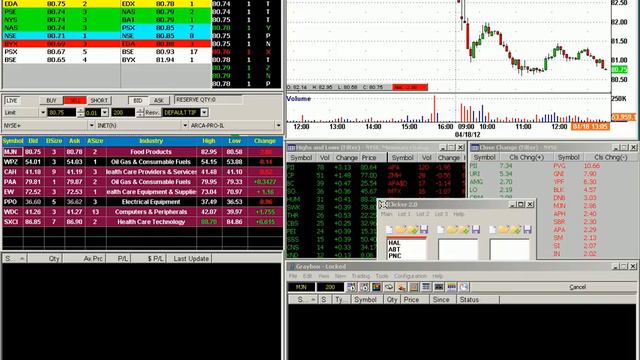This screenshot has height=360, width=640.
Task: Open Trading menu in Graybox window
Action: click(x=360, y=276)
